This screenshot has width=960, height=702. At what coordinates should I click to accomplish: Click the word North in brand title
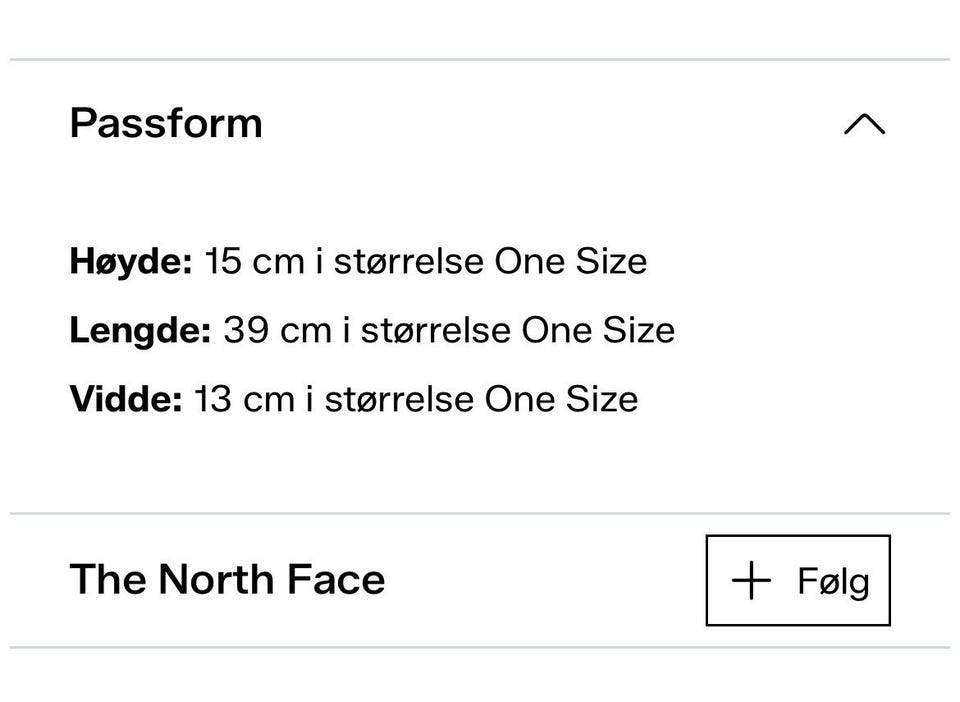(217, 580)
